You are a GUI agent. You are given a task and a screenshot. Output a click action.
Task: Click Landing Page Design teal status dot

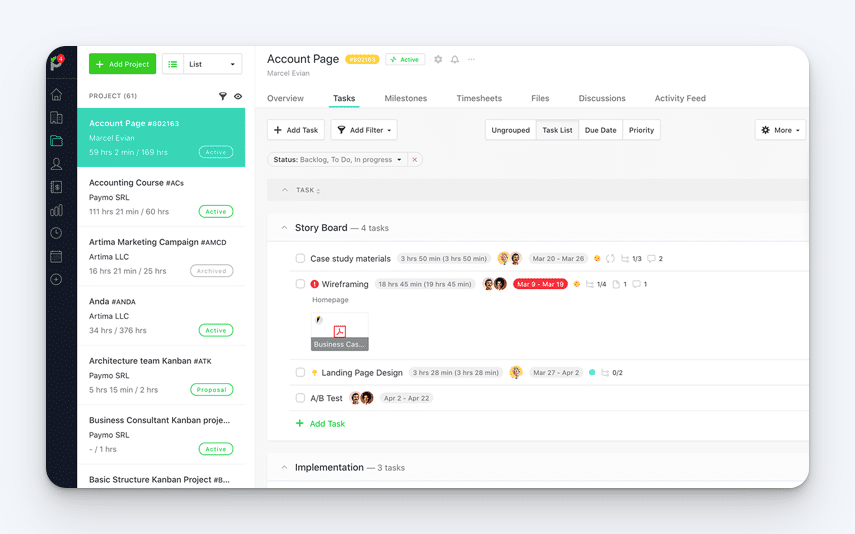point(592,373)
